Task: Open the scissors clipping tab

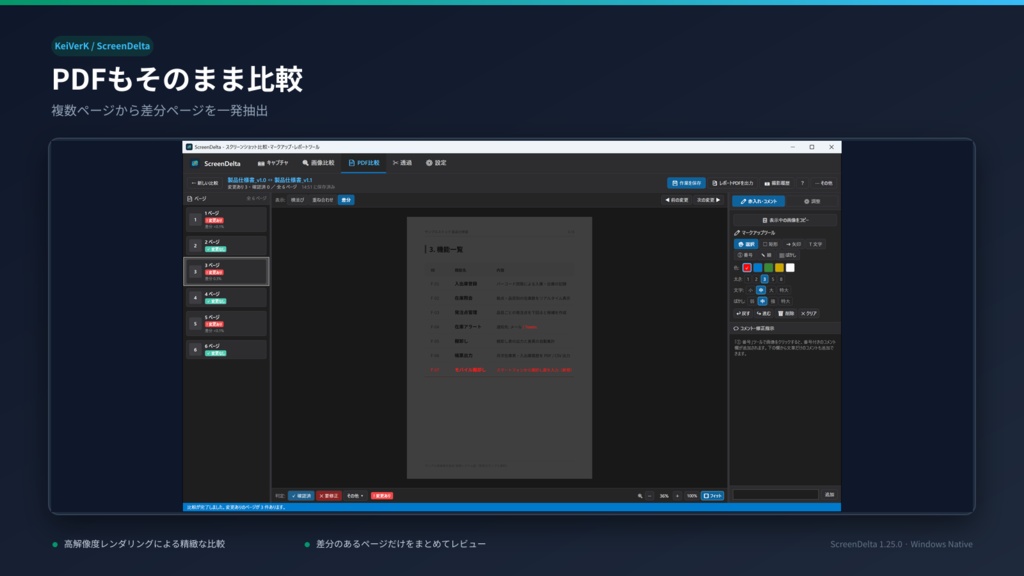Action: pos(402,163)
